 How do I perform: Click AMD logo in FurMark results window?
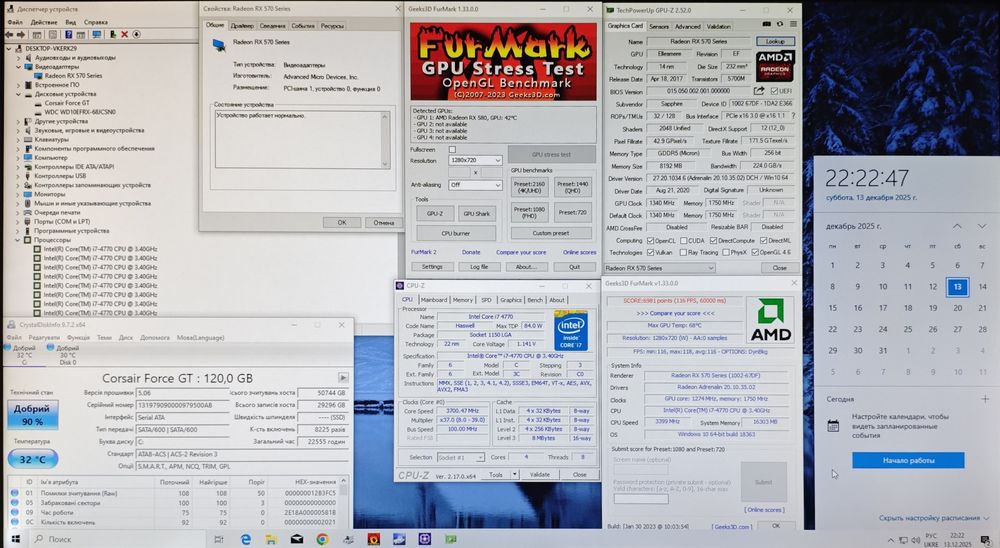point(770,320)
